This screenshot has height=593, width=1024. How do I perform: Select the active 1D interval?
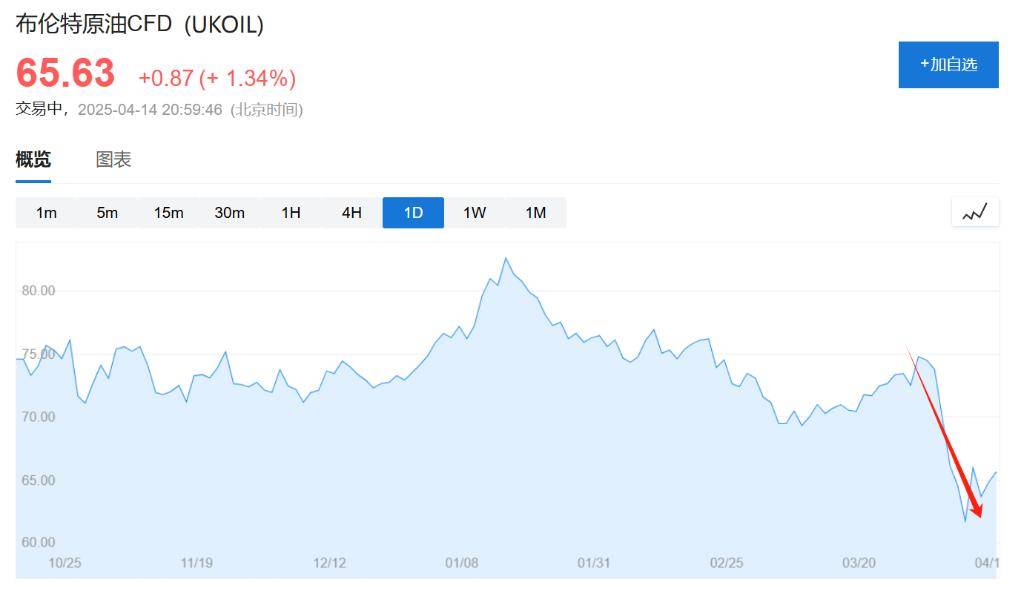(413, 213)
